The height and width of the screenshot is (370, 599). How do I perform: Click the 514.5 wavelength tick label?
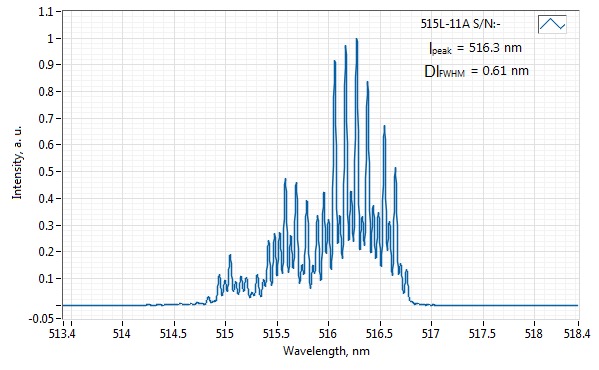[x=173, y=334]
